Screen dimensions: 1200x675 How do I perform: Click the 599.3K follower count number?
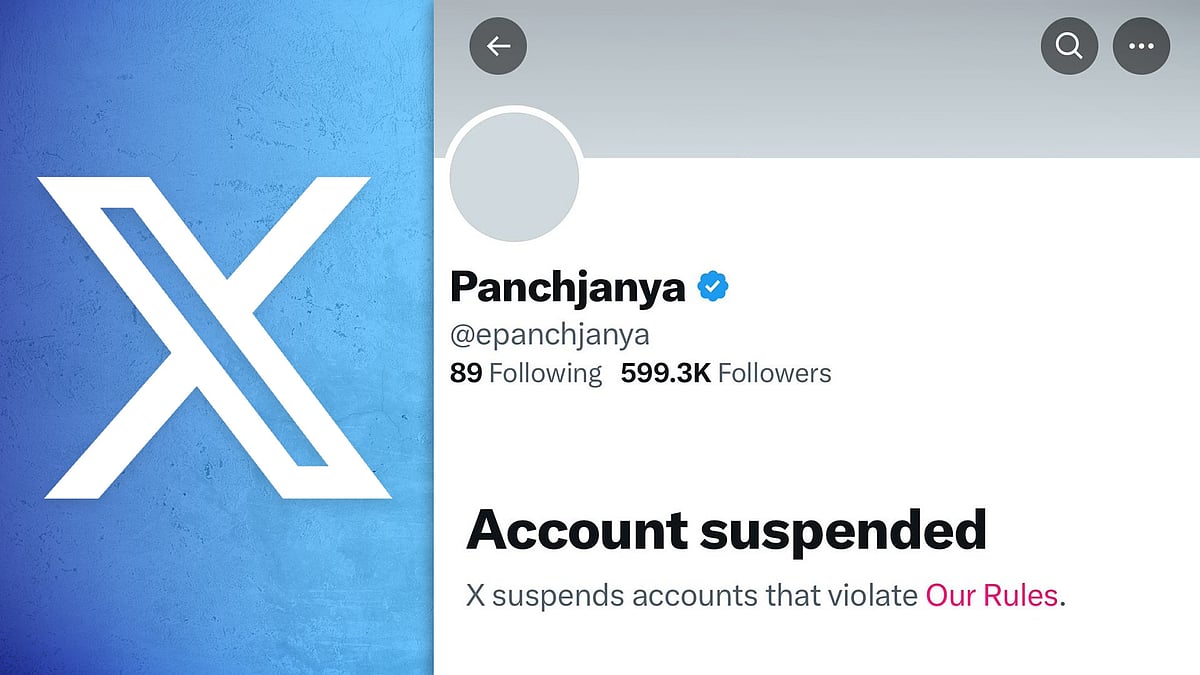click(665, 373)
